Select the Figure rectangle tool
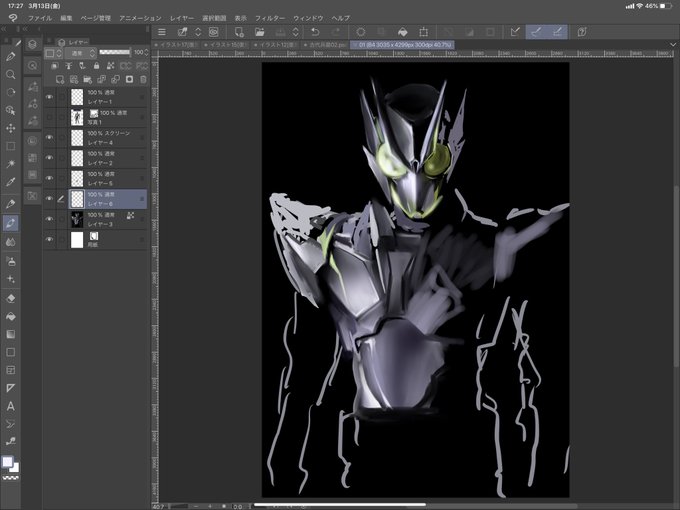Screen dimensions: 680x510 tap(10, 352)
